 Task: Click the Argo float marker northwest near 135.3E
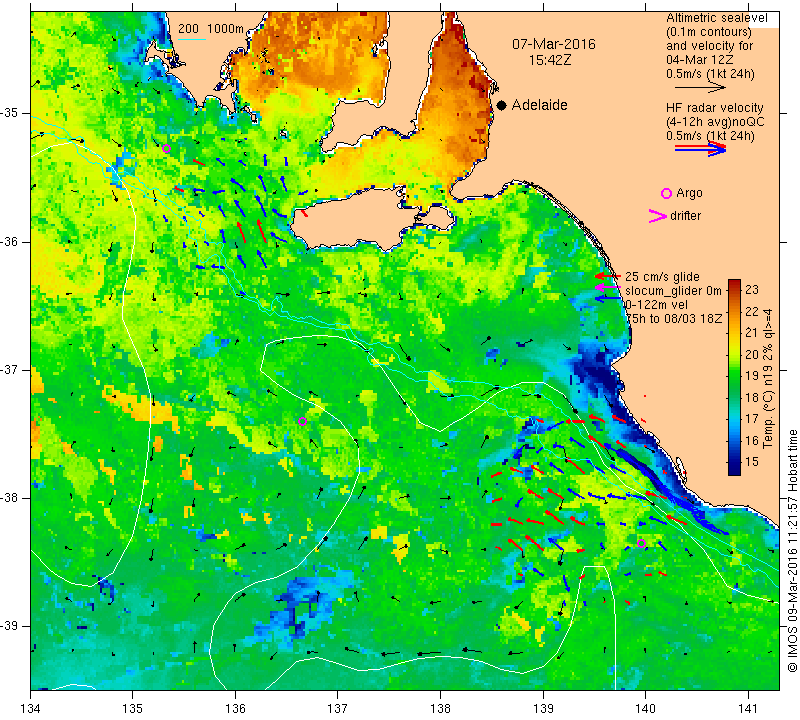point(166,148)
